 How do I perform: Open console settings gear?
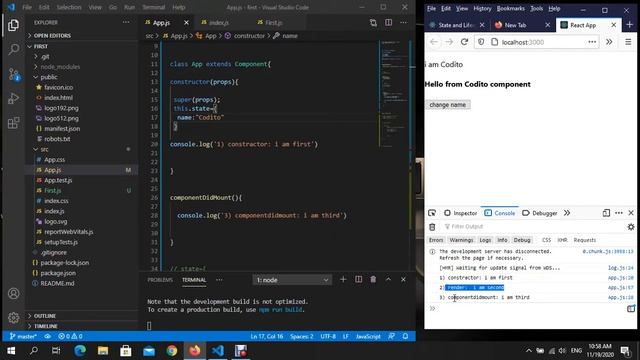pyautogui.click(x=631, y=227)
